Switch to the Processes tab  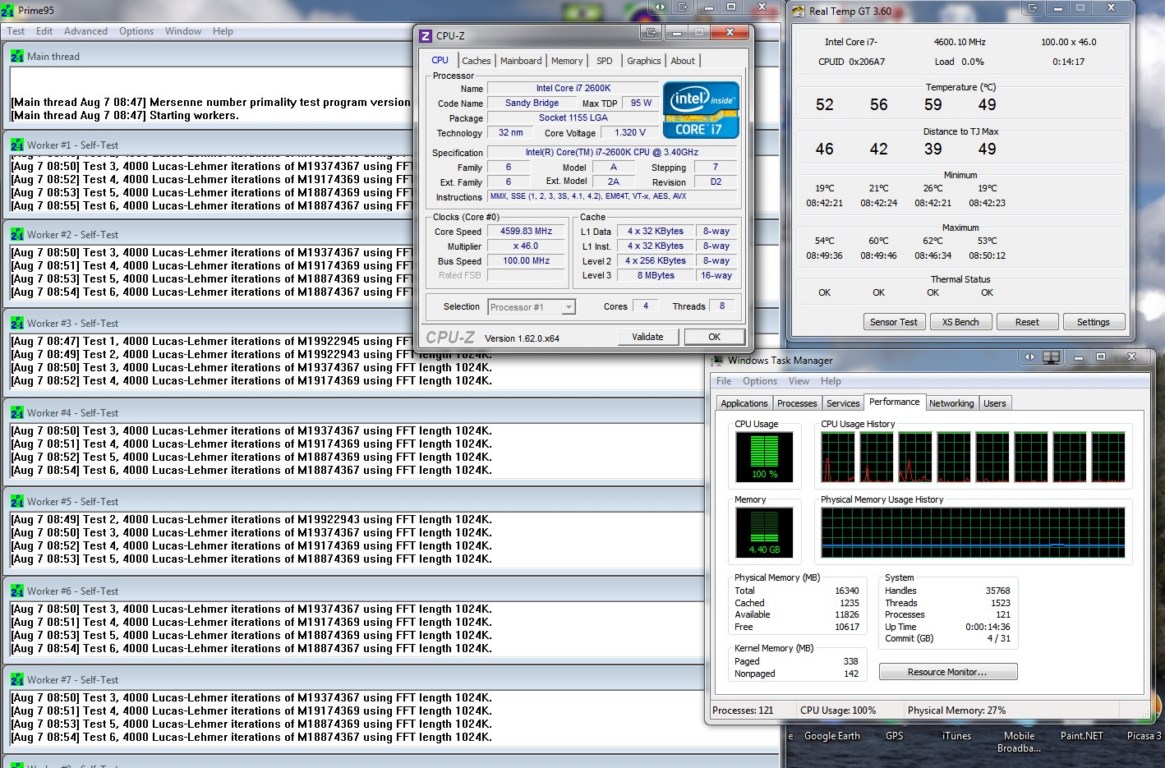pos(796,403)
